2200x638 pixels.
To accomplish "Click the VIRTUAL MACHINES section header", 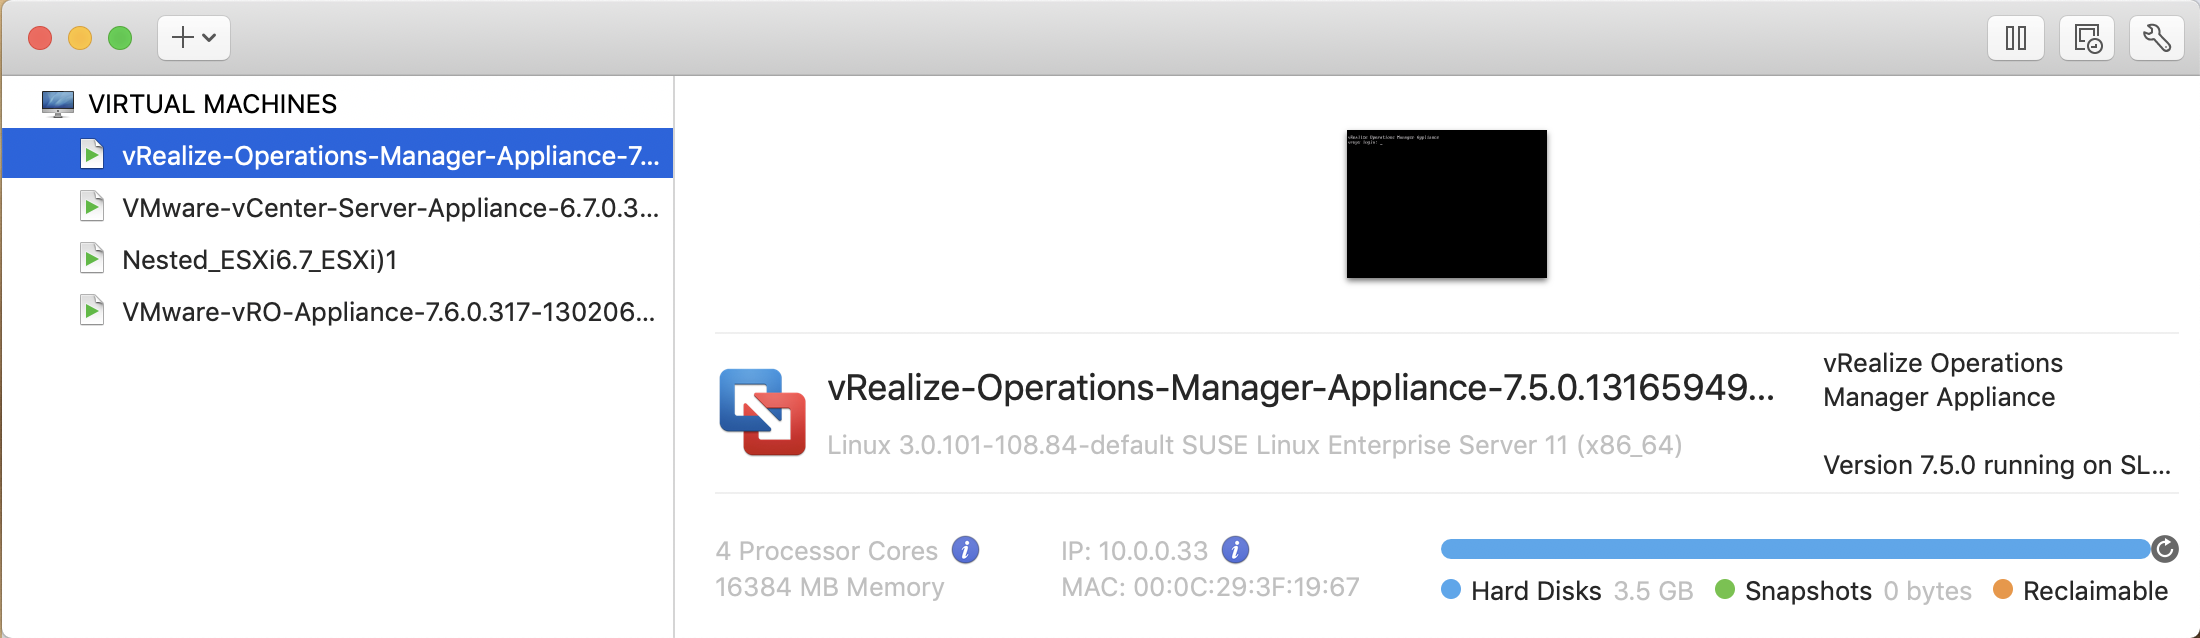I will coord(212,104).
